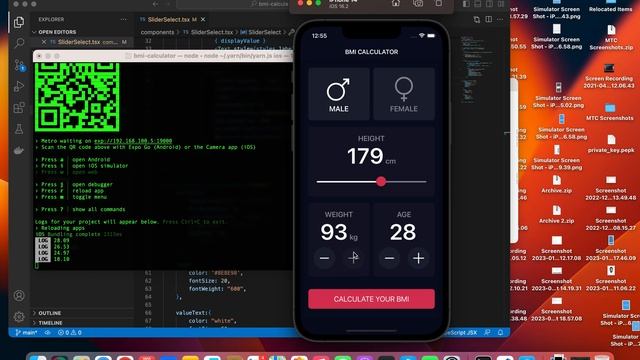Click the BMI CALCULATOR title

(x=371, y=52)
